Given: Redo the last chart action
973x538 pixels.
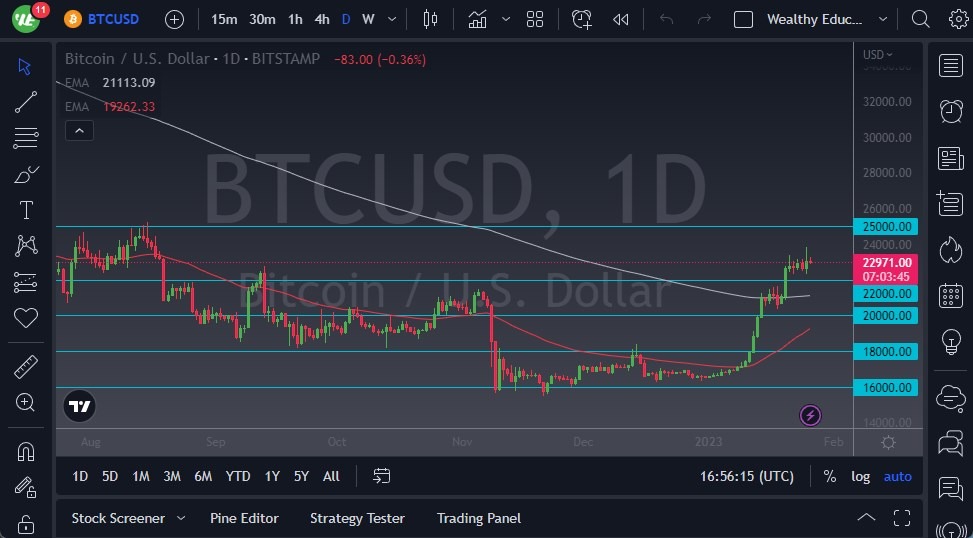Looking at the screenshot, I should 704,19.
